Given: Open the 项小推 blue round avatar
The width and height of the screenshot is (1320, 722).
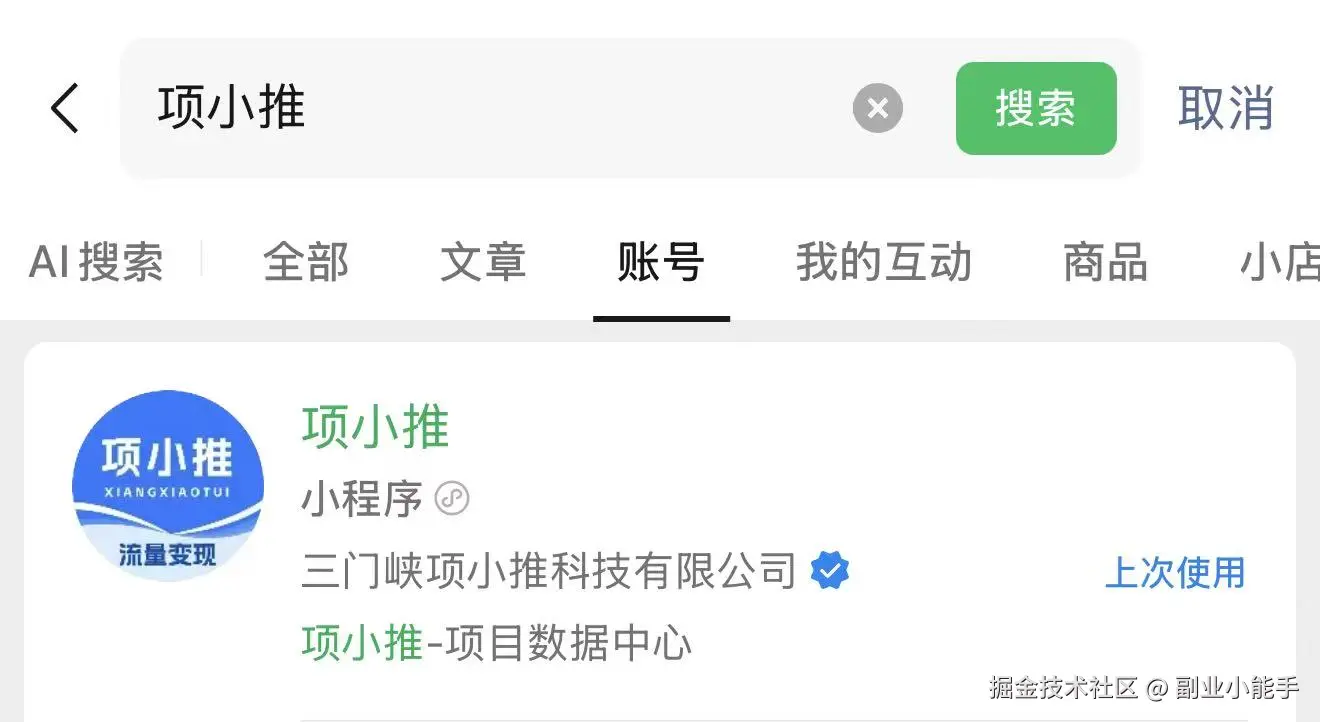Looking at the screenshot, I should (x=168, y=486).
